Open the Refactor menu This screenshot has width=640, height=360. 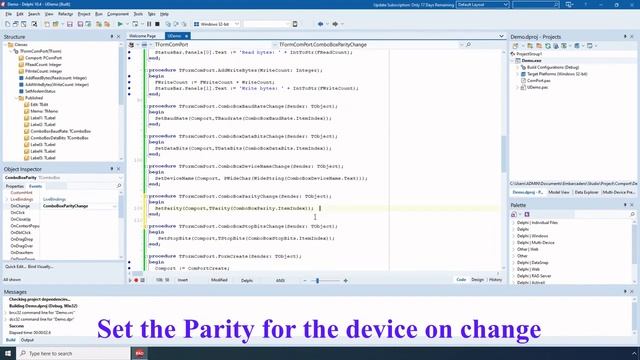tap(65, 14)
